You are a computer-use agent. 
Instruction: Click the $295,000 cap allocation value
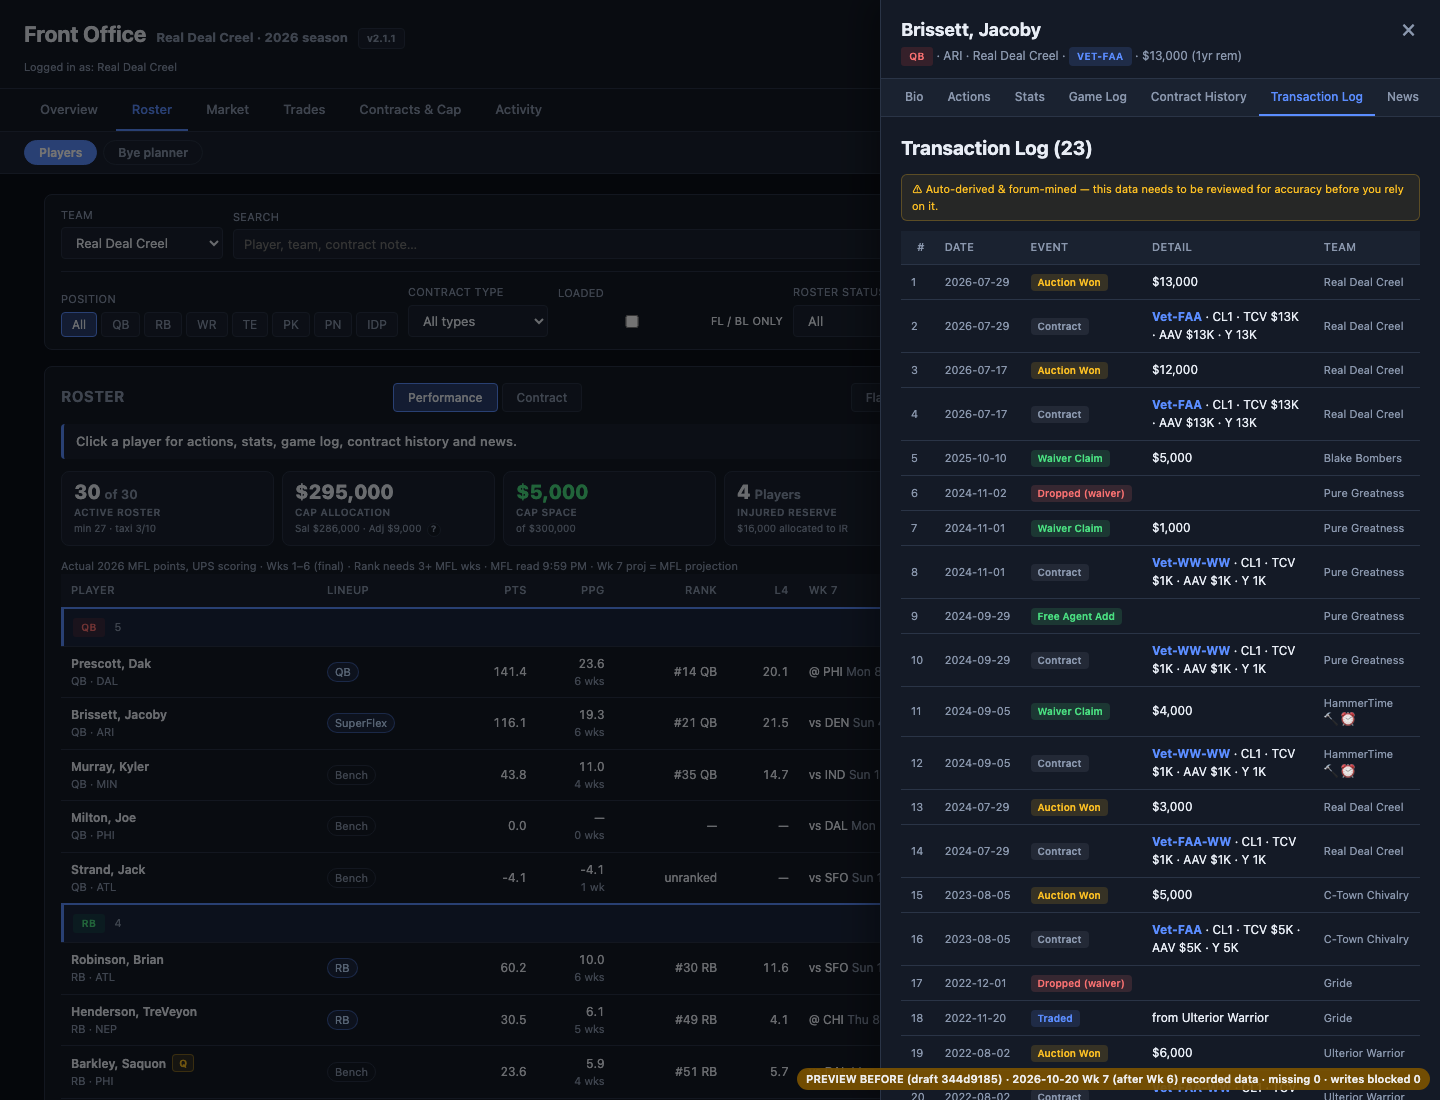pos(344,492)
